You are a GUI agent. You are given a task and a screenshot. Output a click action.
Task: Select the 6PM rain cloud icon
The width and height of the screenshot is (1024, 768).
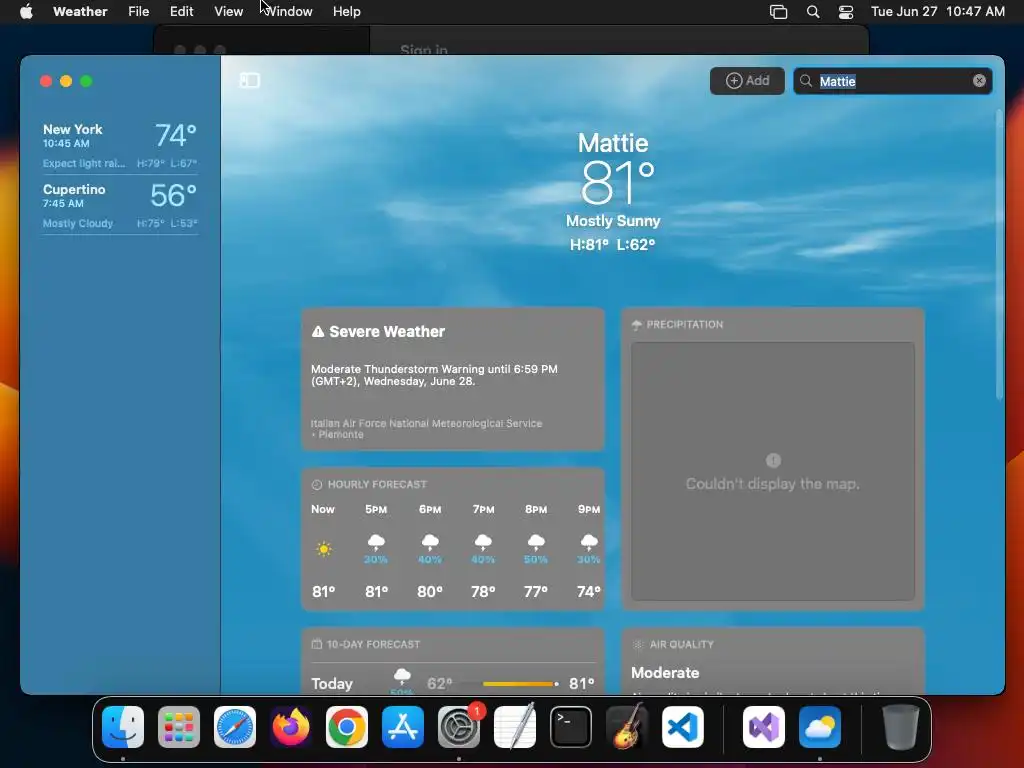(x=430, y=542)
